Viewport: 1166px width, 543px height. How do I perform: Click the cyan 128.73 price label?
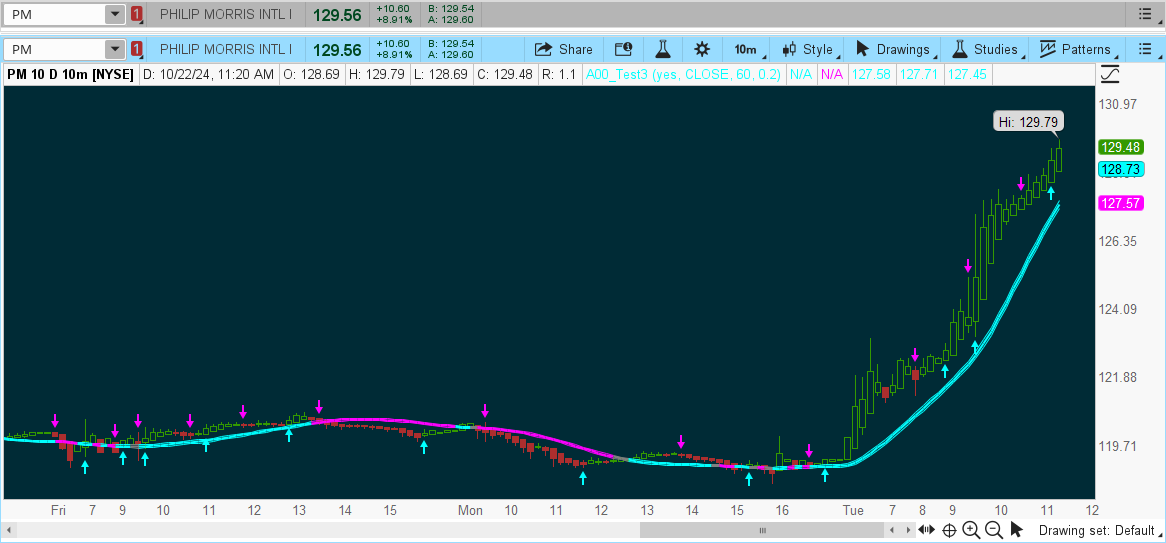click(x=1120, y=170)
